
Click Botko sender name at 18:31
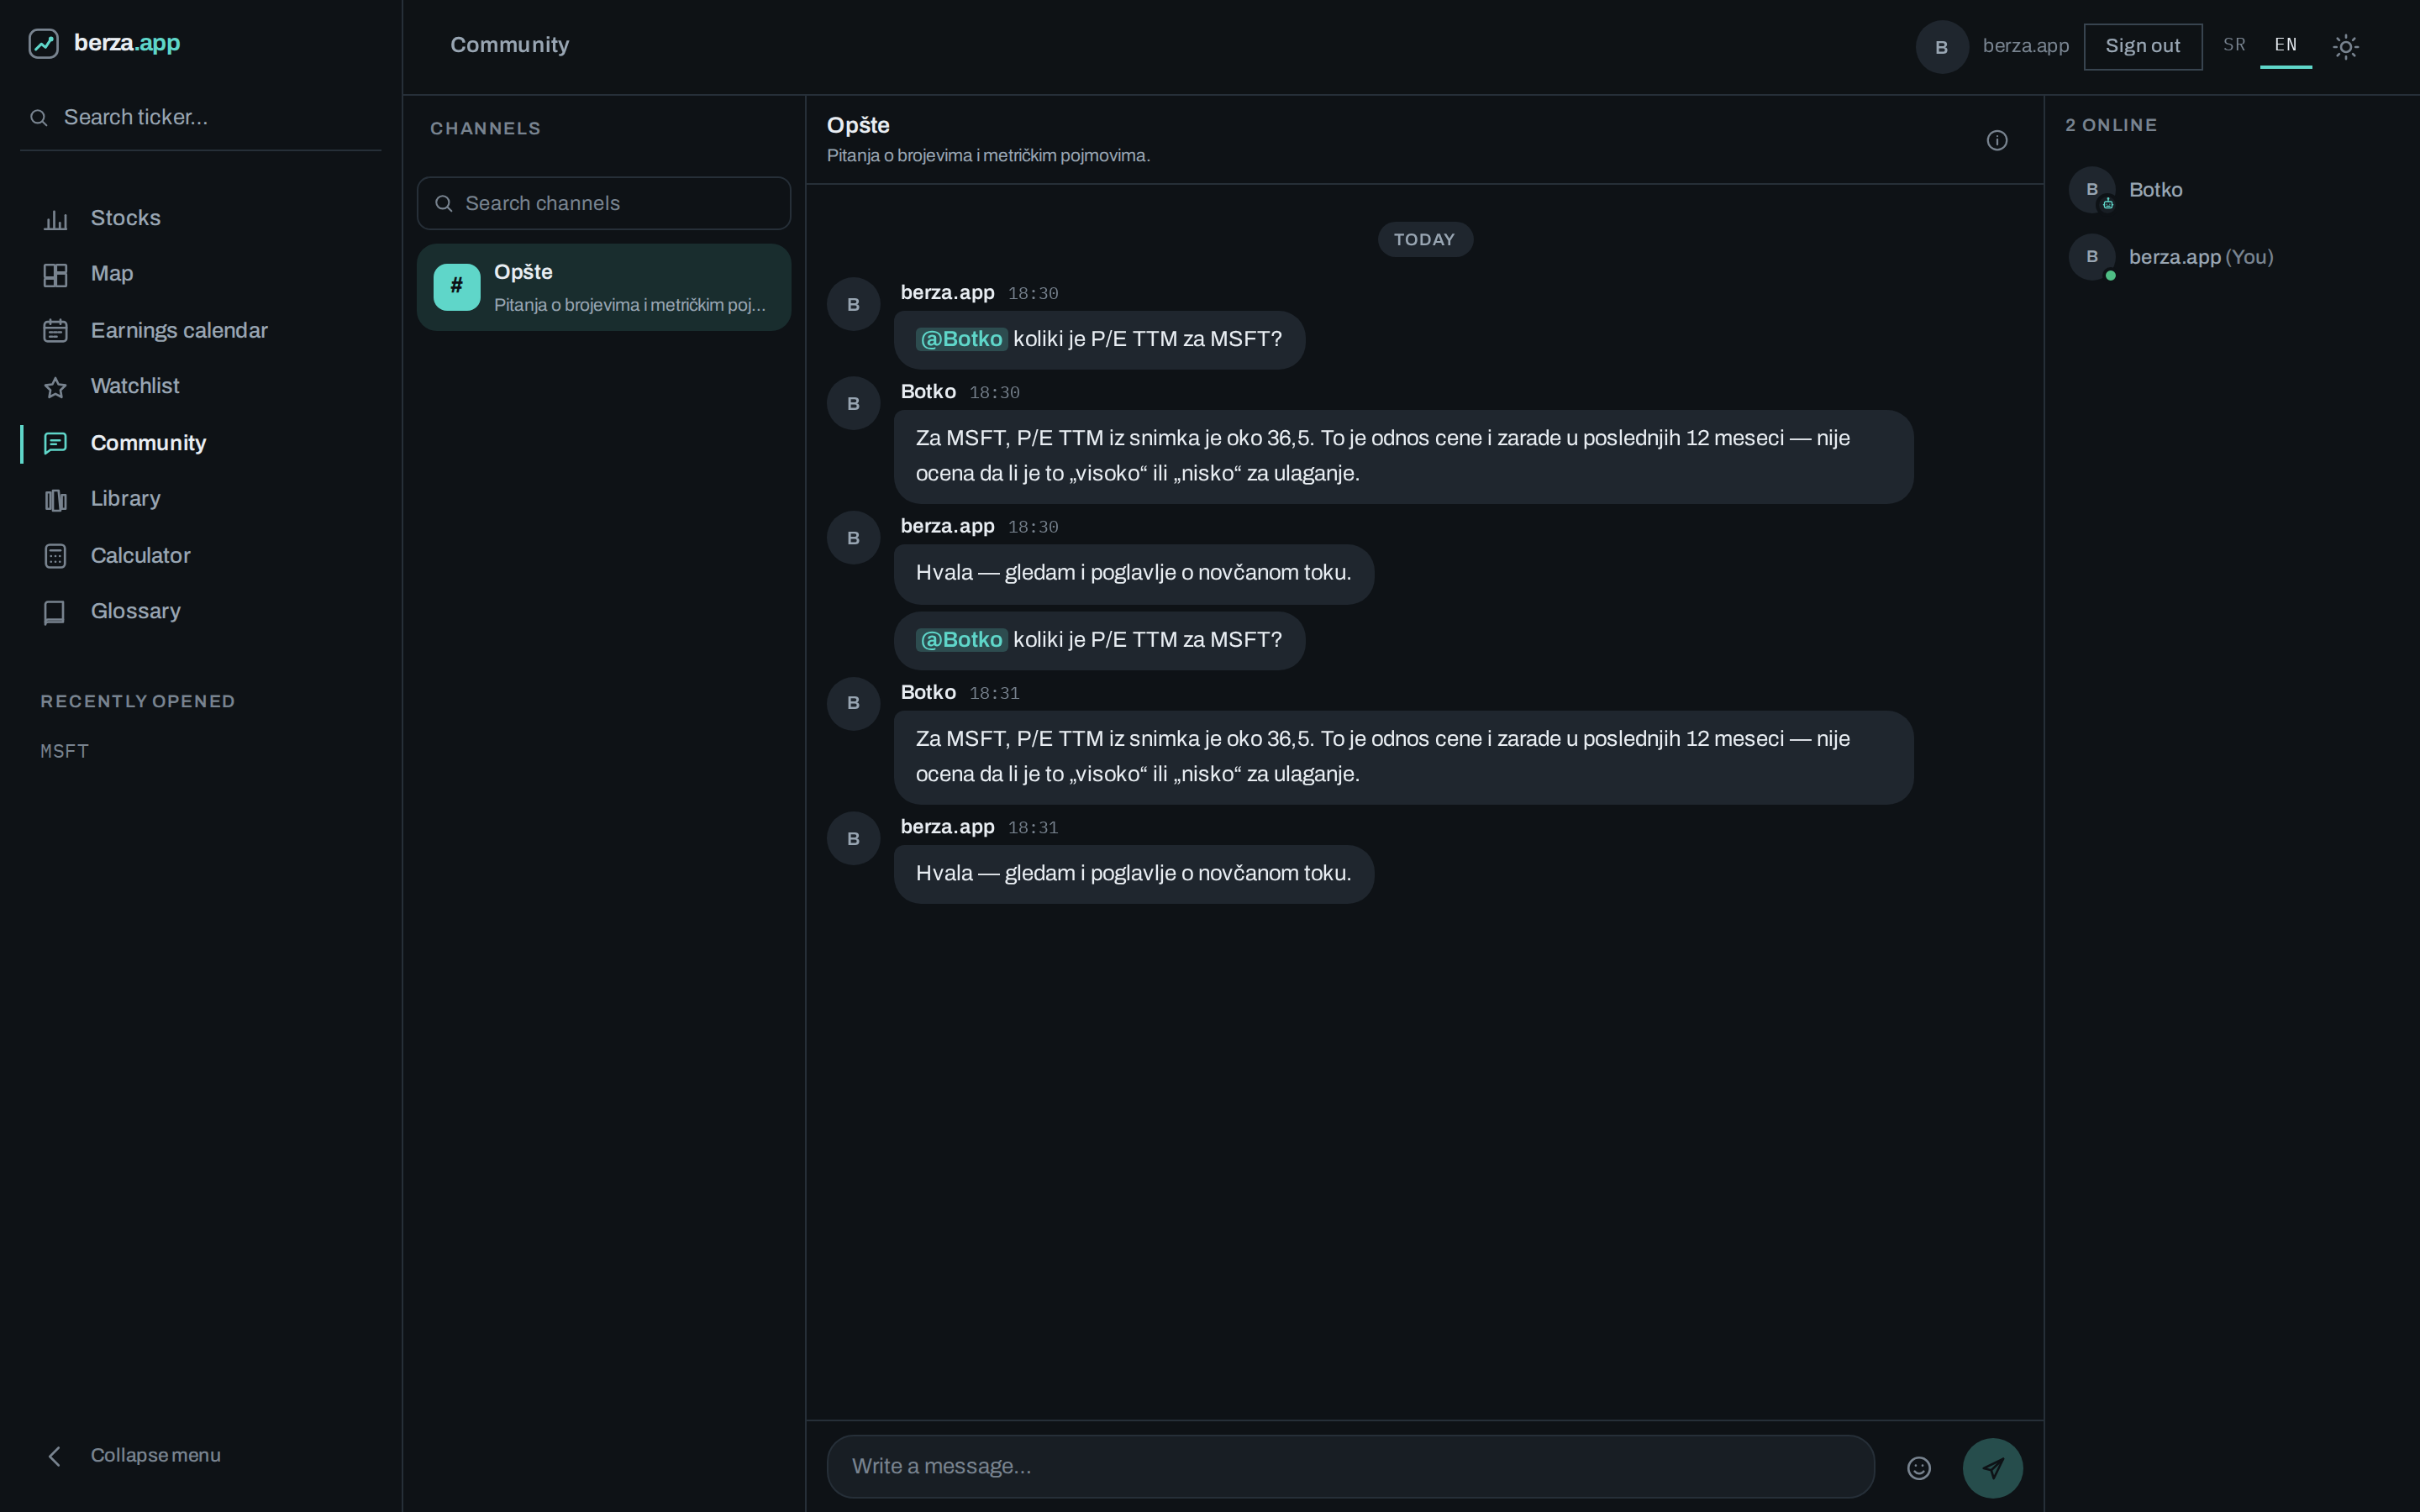point(928,692)
